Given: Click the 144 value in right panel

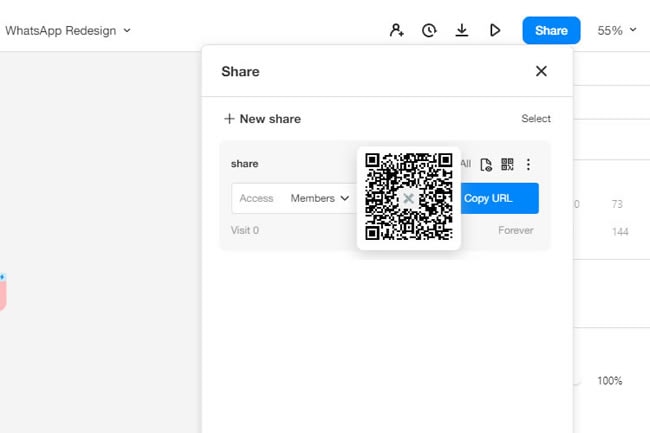Looking at the screenshot, I should (620, 232).
